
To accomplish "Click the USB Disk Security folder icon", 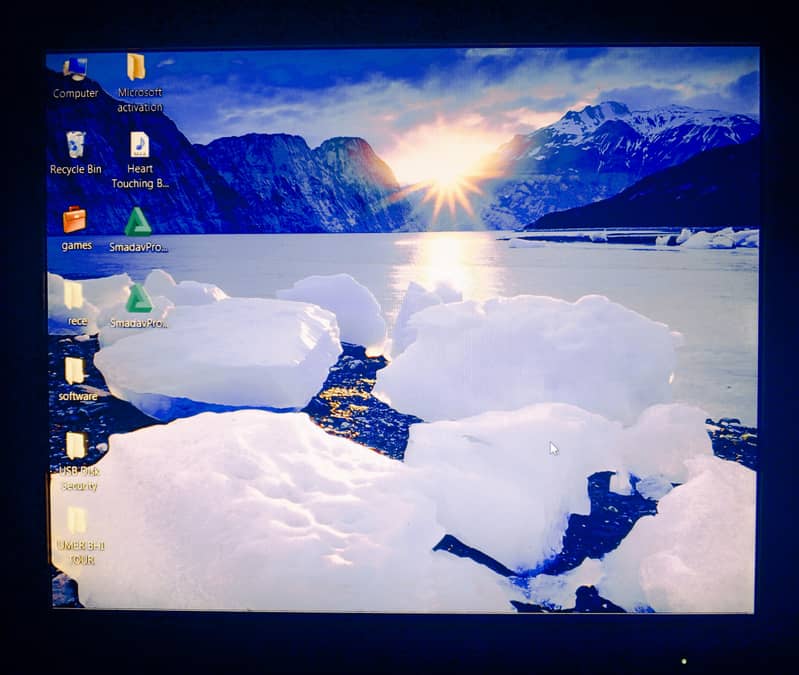I will (76, 445).
